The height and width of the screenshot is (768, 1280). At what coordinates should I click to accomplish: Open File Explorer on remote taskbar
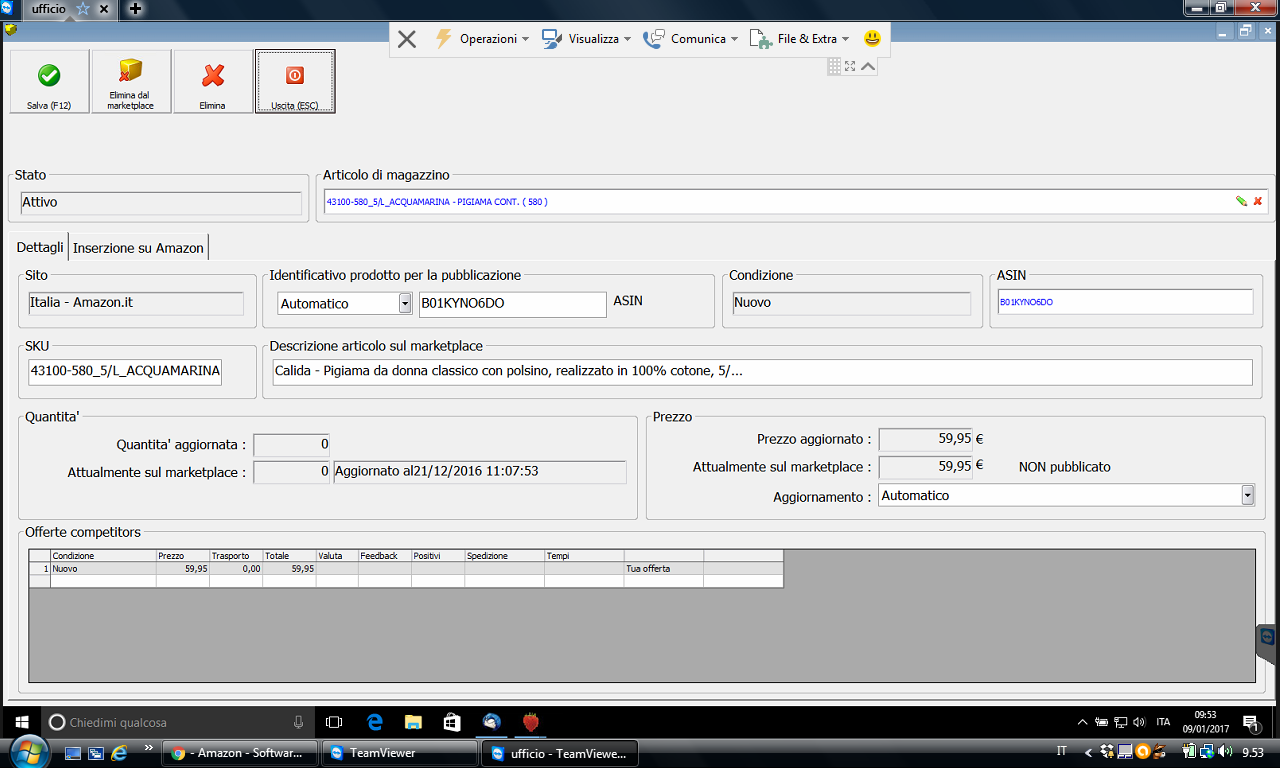pyautogui.click(x=413, y=722)
